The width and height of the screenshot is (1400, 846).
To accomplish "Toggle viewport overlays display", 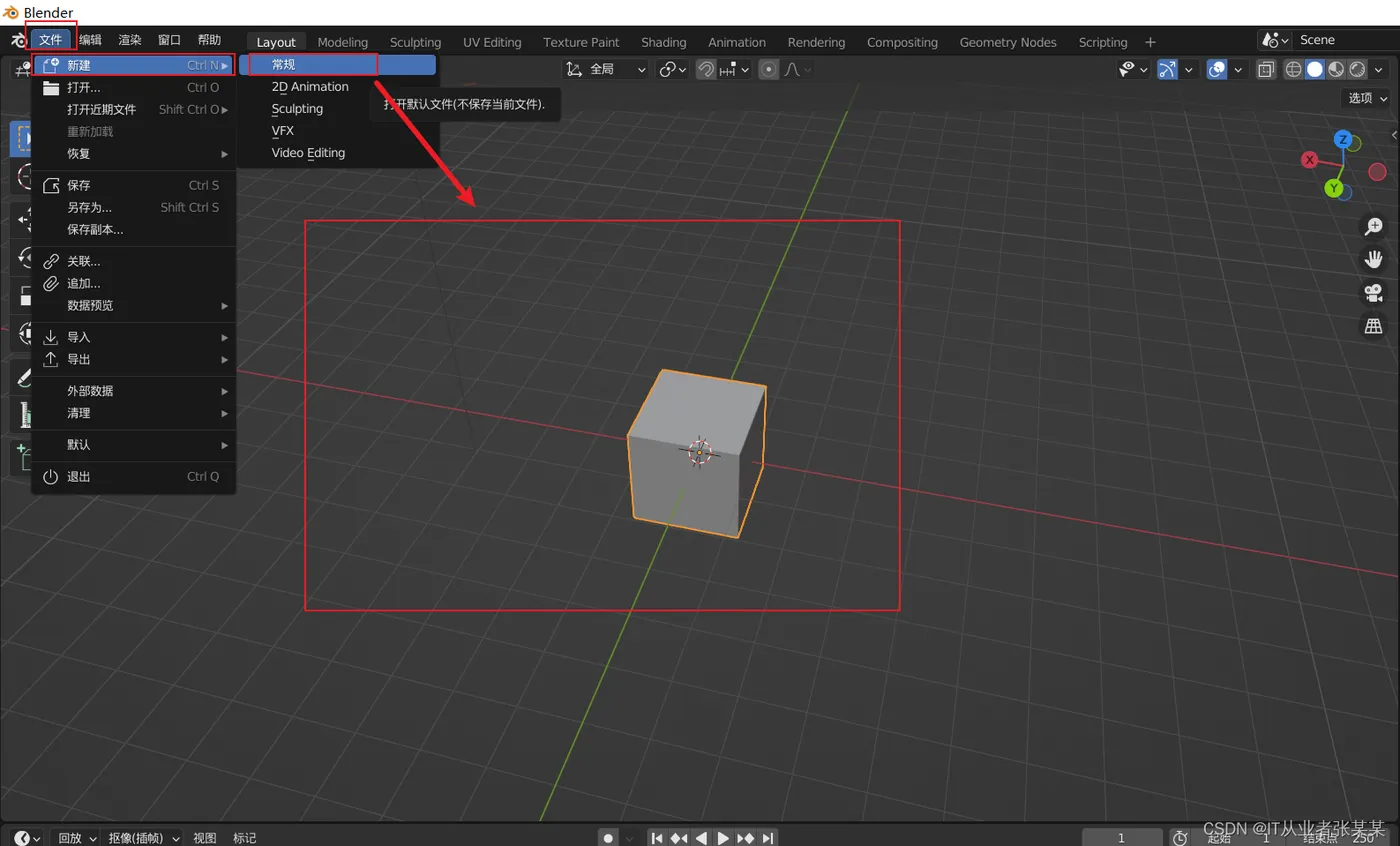I will [x=1217, y=69].
